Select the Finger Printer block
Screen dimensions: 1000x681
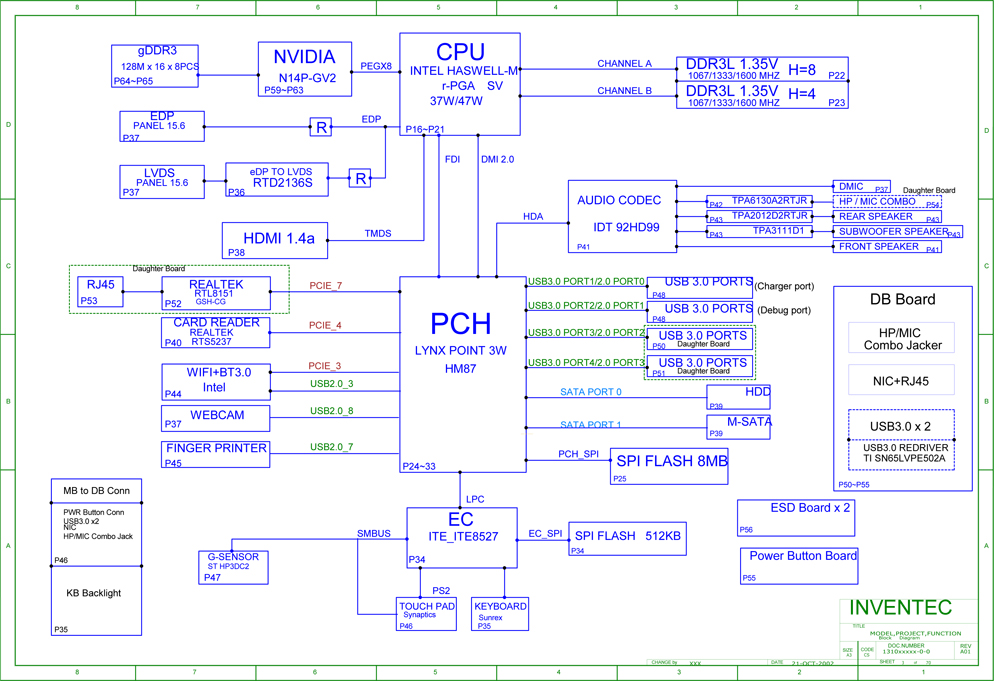[x=215, y=454]
